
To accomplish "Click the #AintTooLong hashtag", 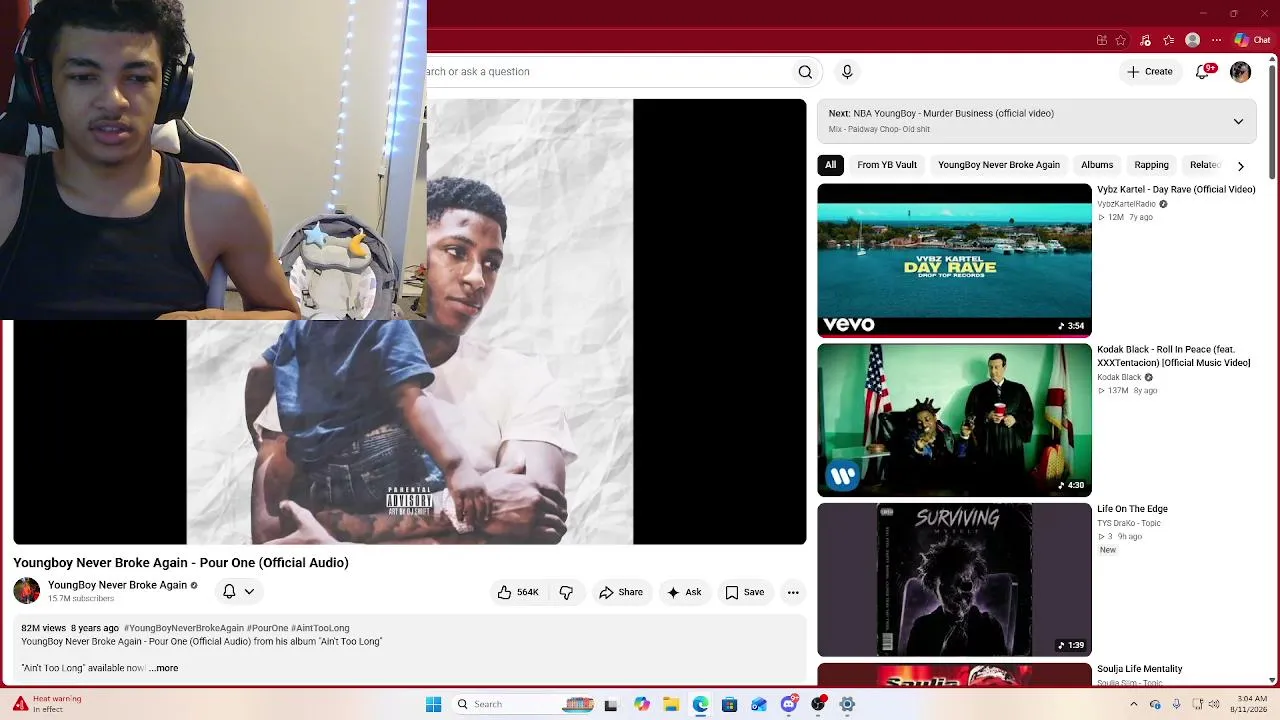I will (320, 628).
